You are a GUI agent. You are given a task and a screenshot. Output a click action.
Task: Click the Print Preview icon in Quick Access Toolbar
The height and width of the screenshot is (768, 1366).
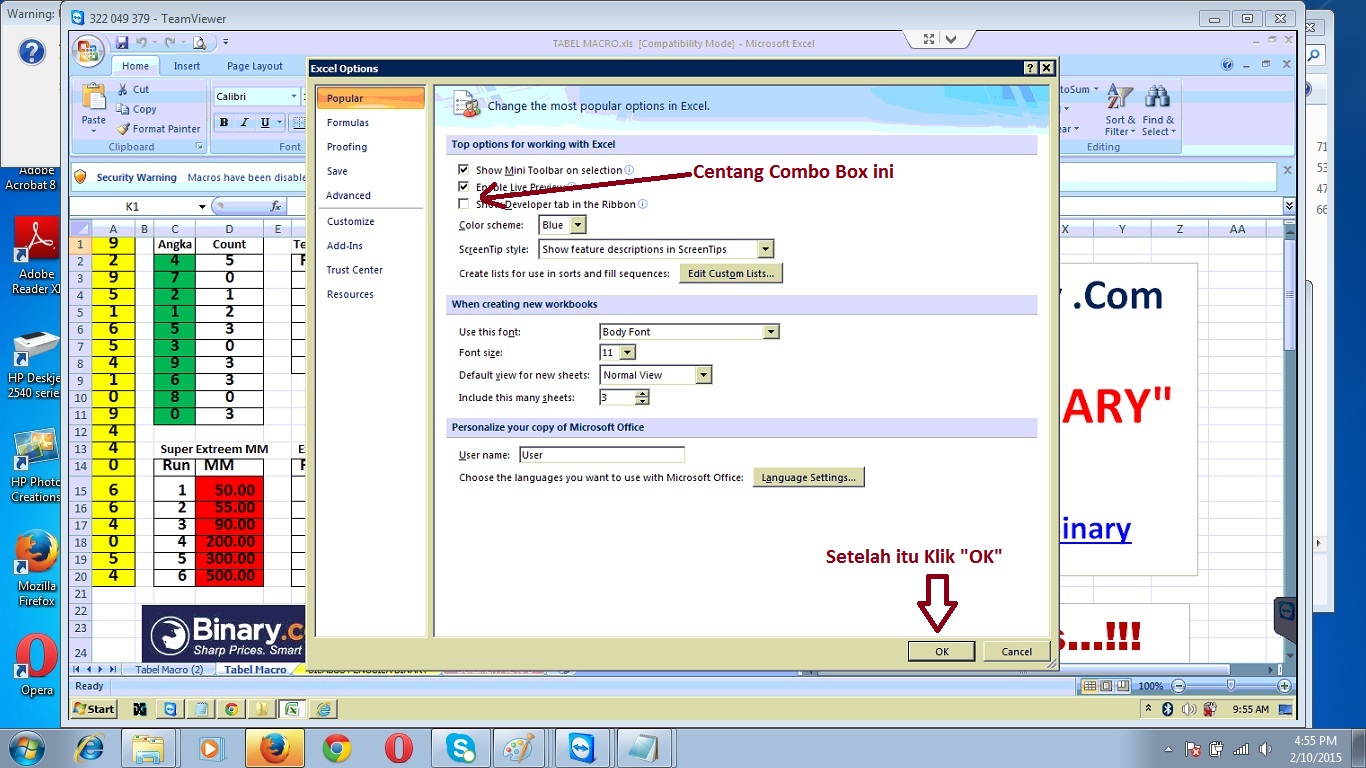pyautogui.click(x=199, y=42)
